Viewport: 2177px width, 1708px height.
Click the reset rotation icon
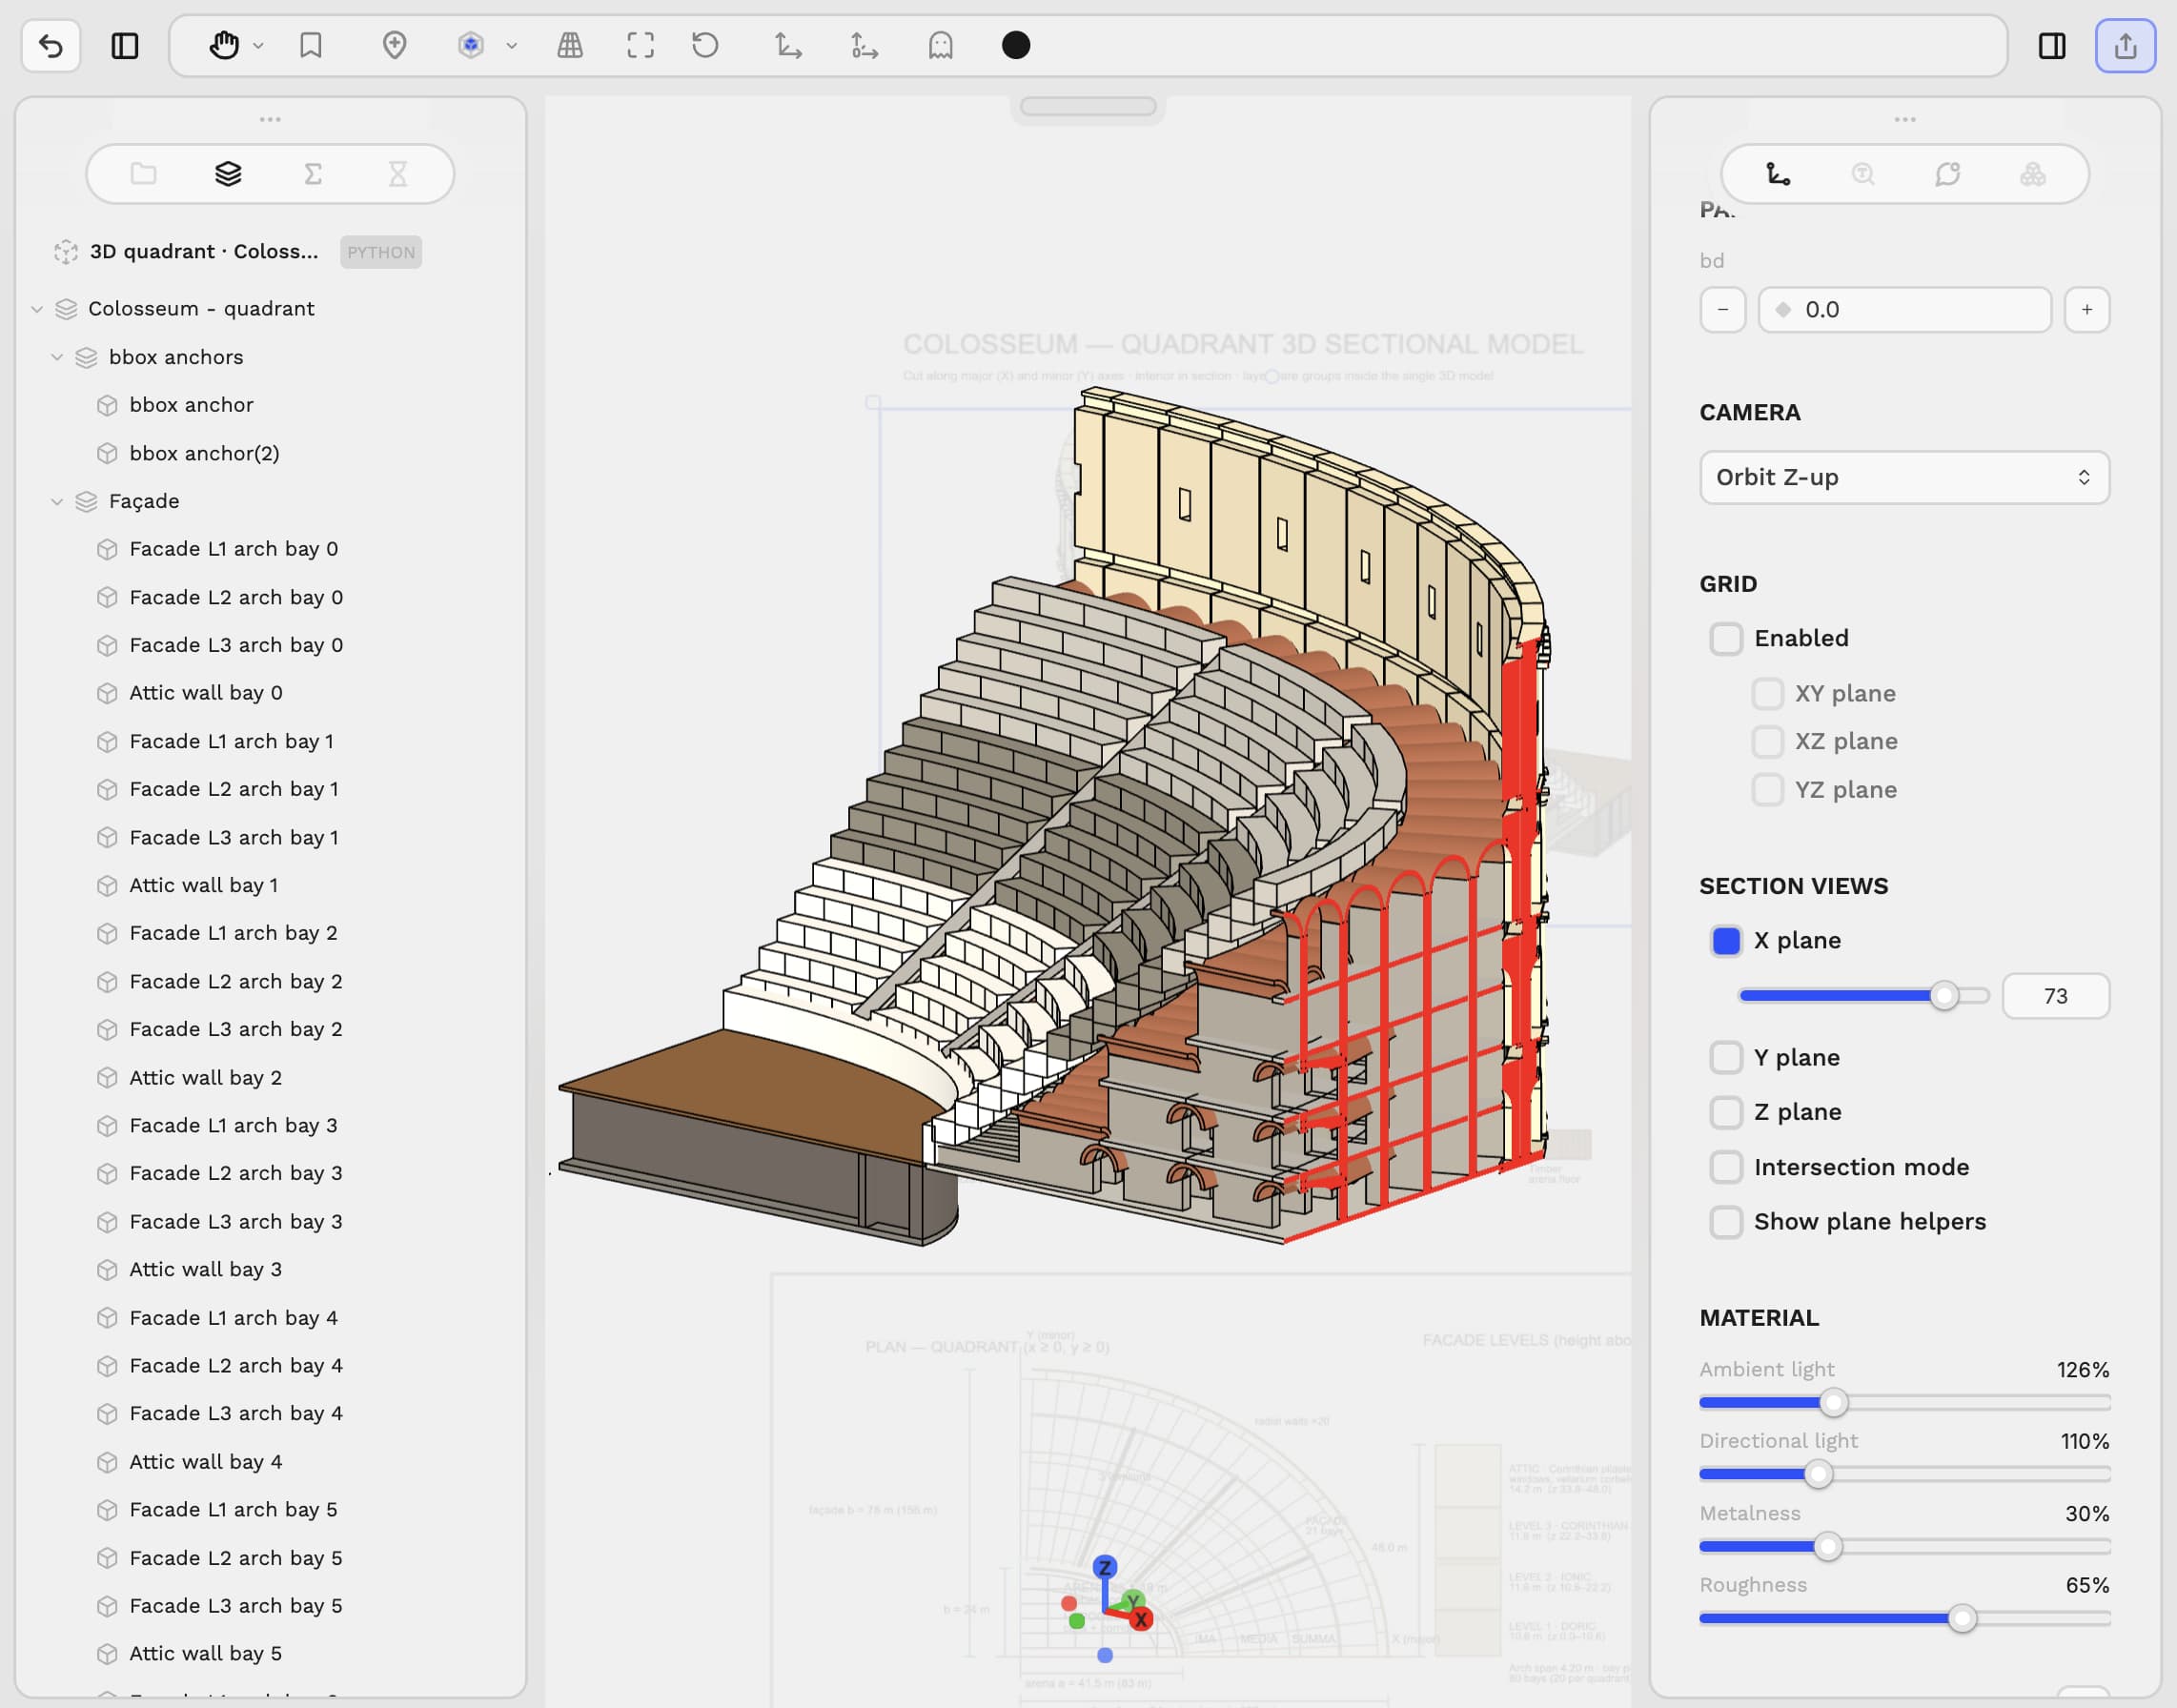pos(706,45)
